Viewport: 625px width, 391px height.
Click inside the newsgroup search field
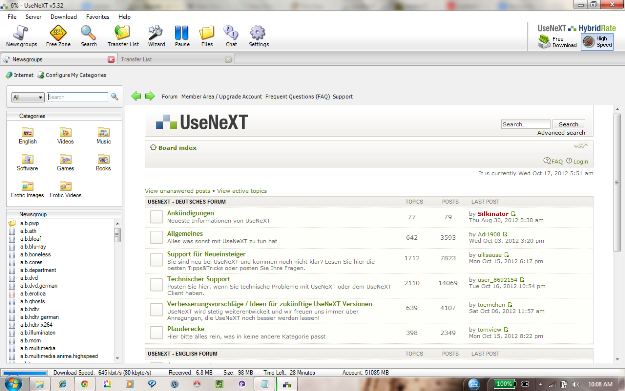77,97
